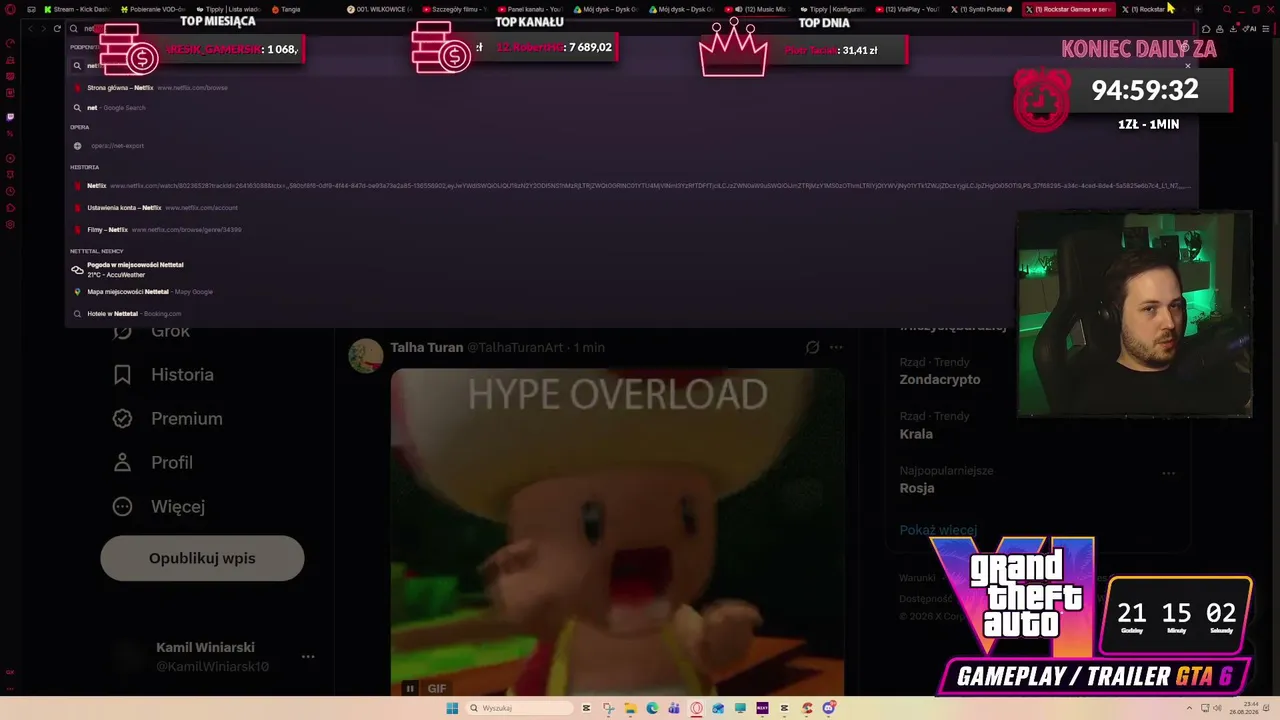Switch to the Rockstar Games X tab
The height and width of the screenshot is (720, 1280).
[x=1068, y=9]
